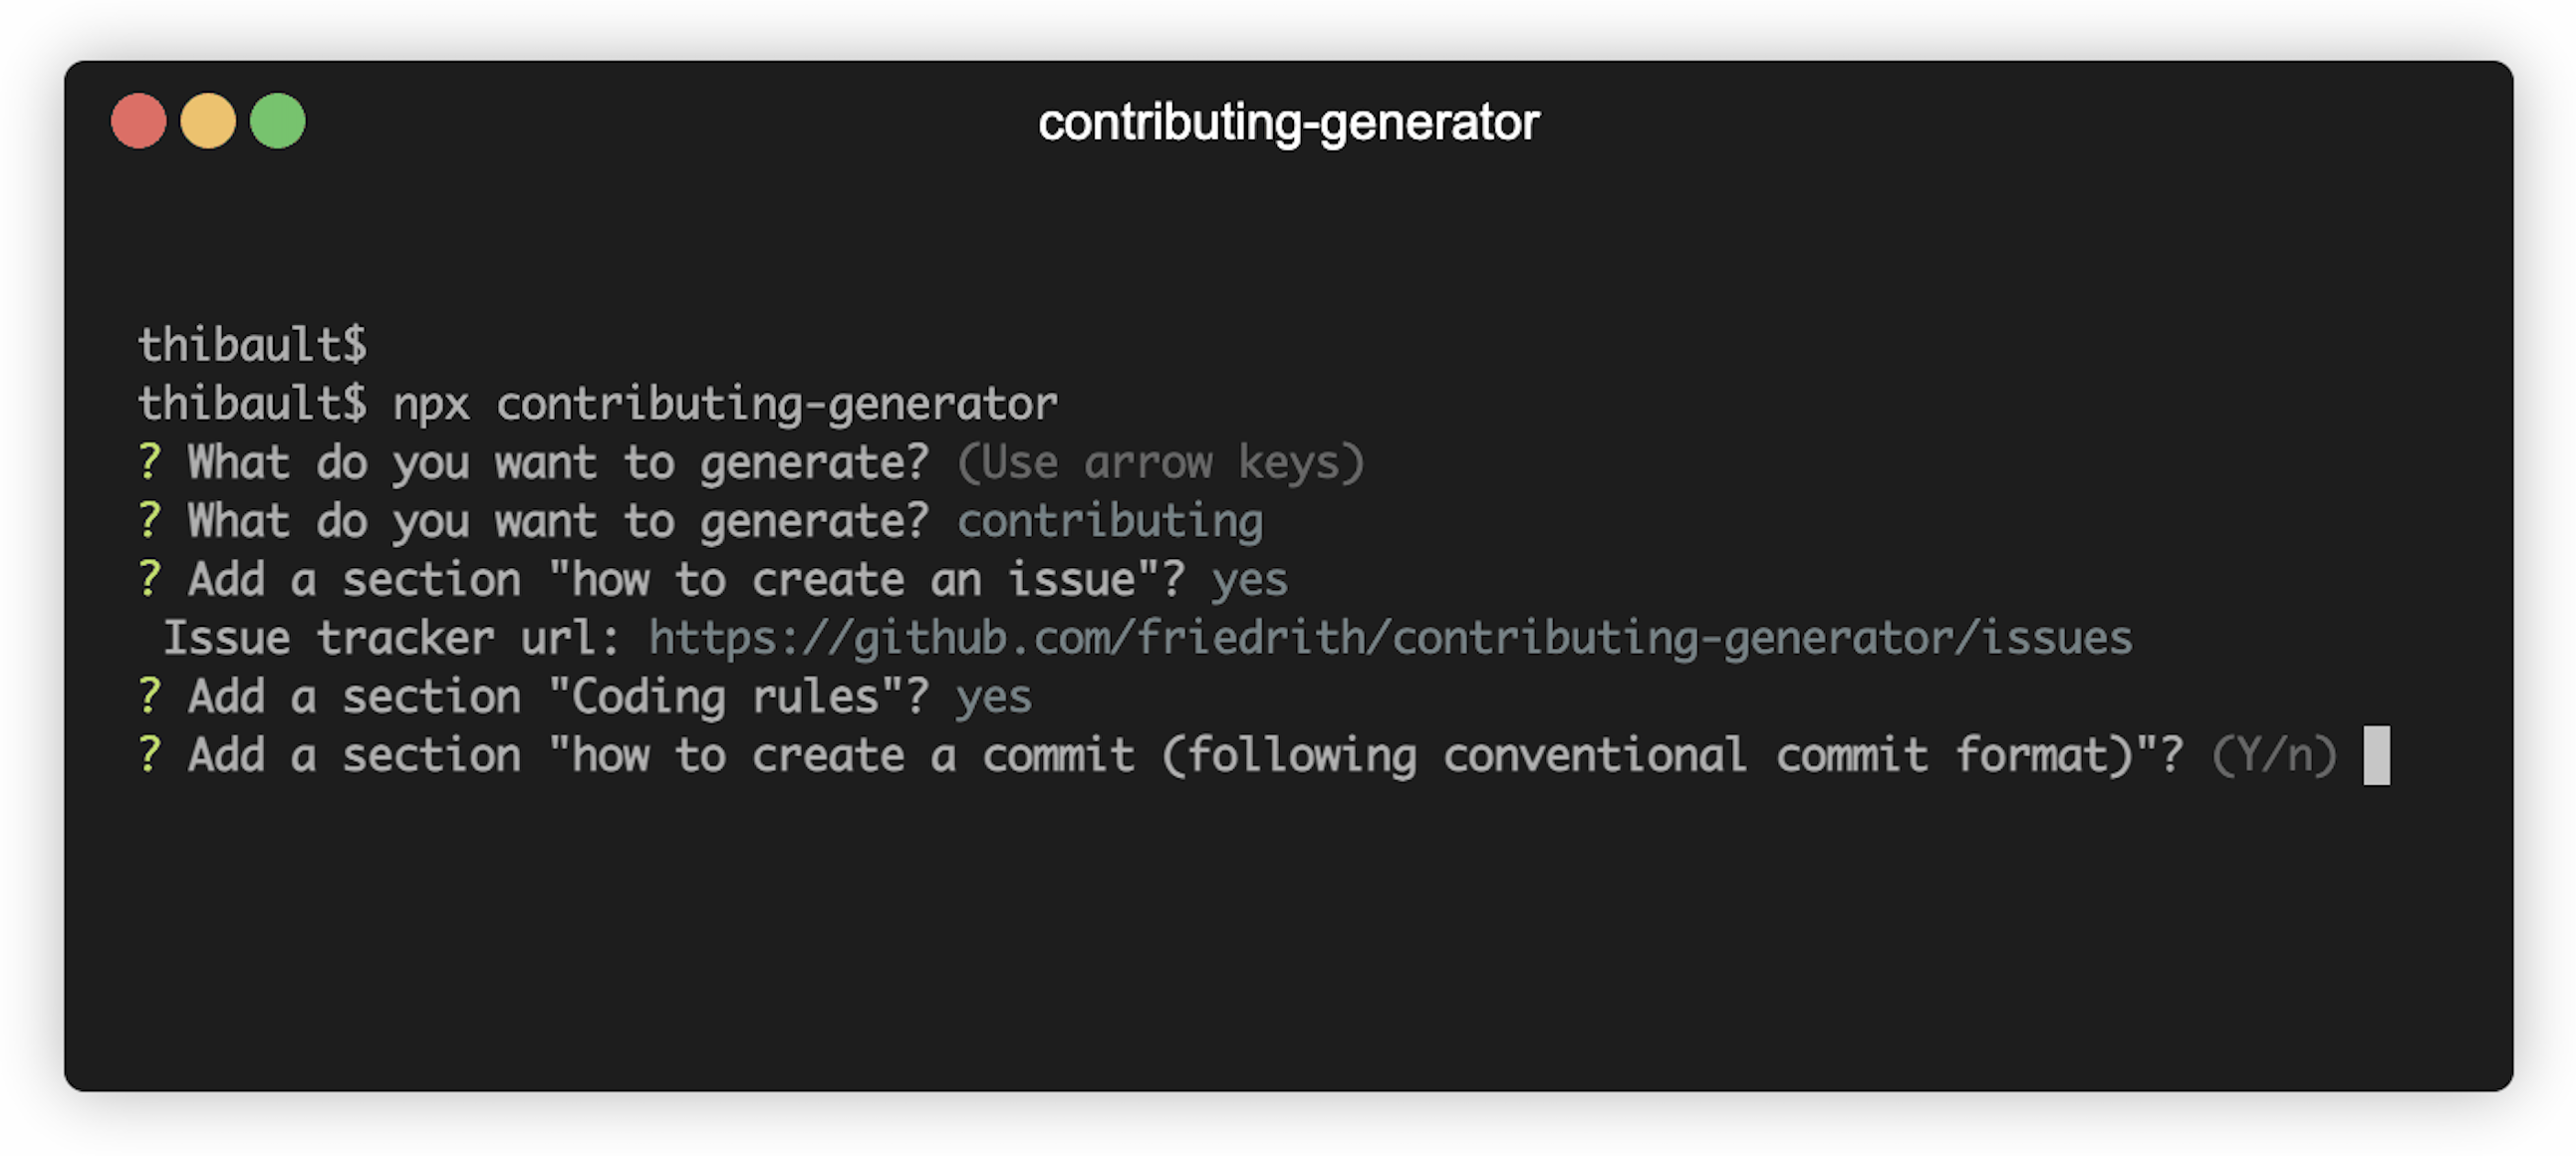Select the npx contributing-generator command line

[725, 402]
